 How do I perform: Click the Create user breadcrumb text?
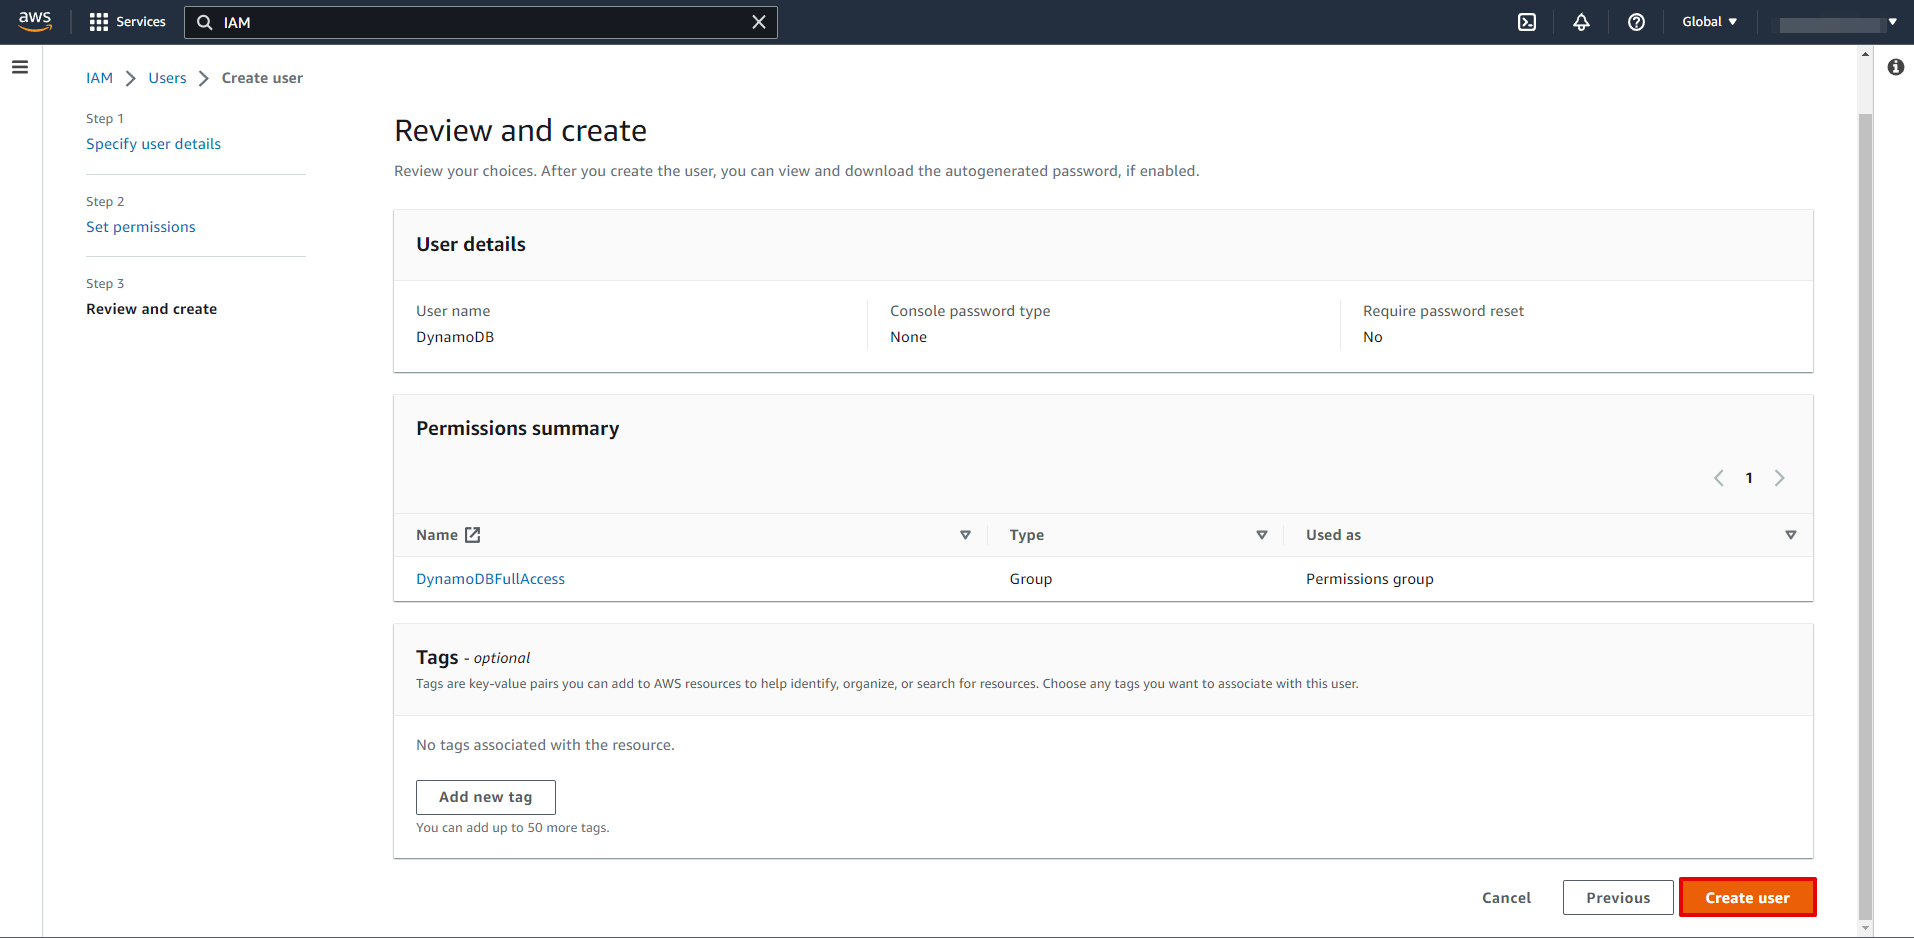click(x=262, y=78)
